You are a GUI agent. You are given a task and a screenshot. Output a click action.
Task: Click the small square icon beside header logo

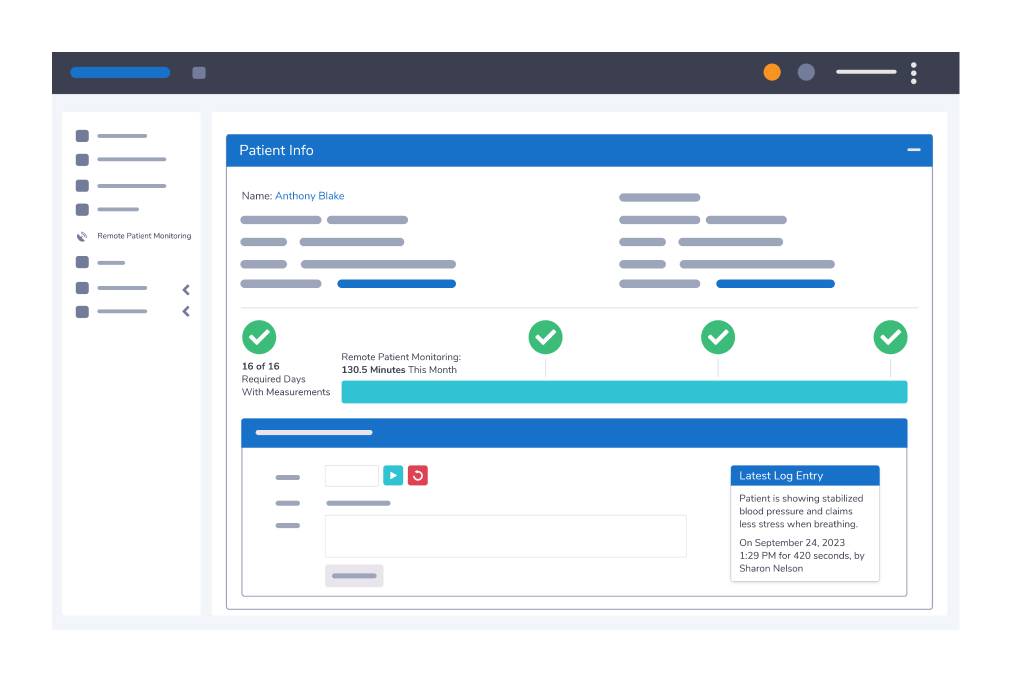(199, 73)
